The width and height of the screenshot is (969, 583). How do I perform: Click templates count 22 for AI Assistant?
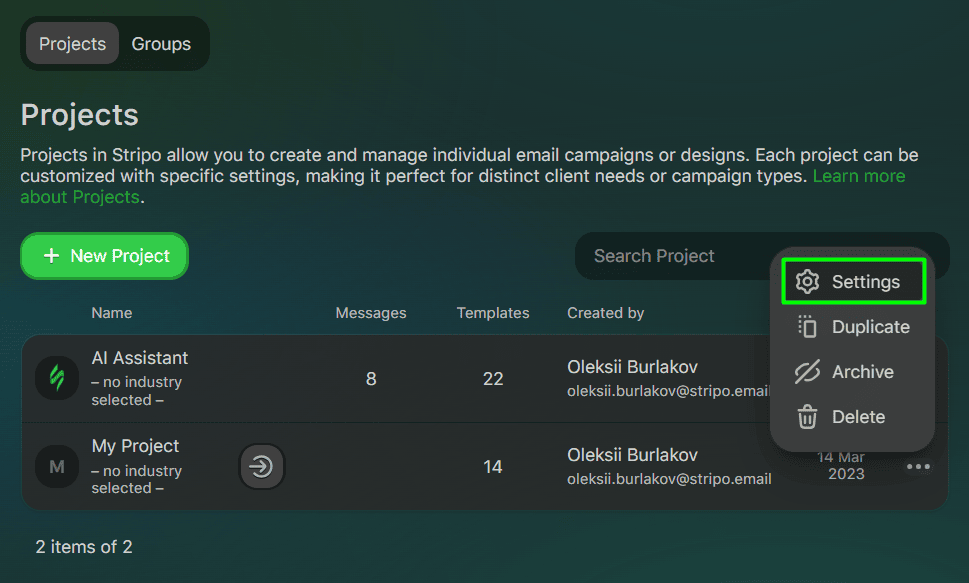(493, 378)
